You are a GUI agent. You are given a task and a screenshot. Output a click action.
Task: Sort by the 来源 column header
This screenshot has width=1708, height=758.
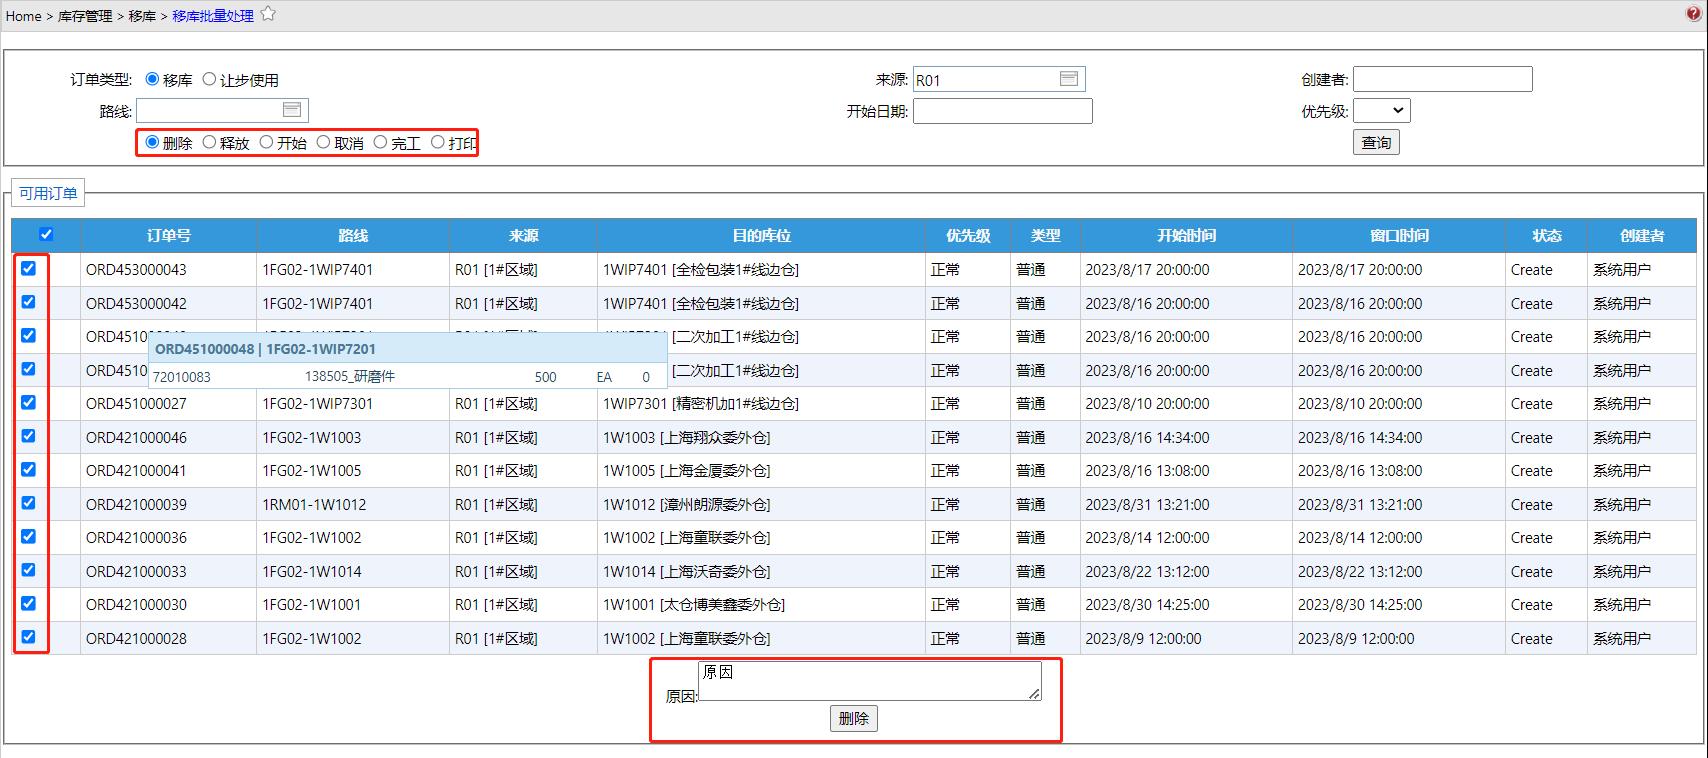523,236
